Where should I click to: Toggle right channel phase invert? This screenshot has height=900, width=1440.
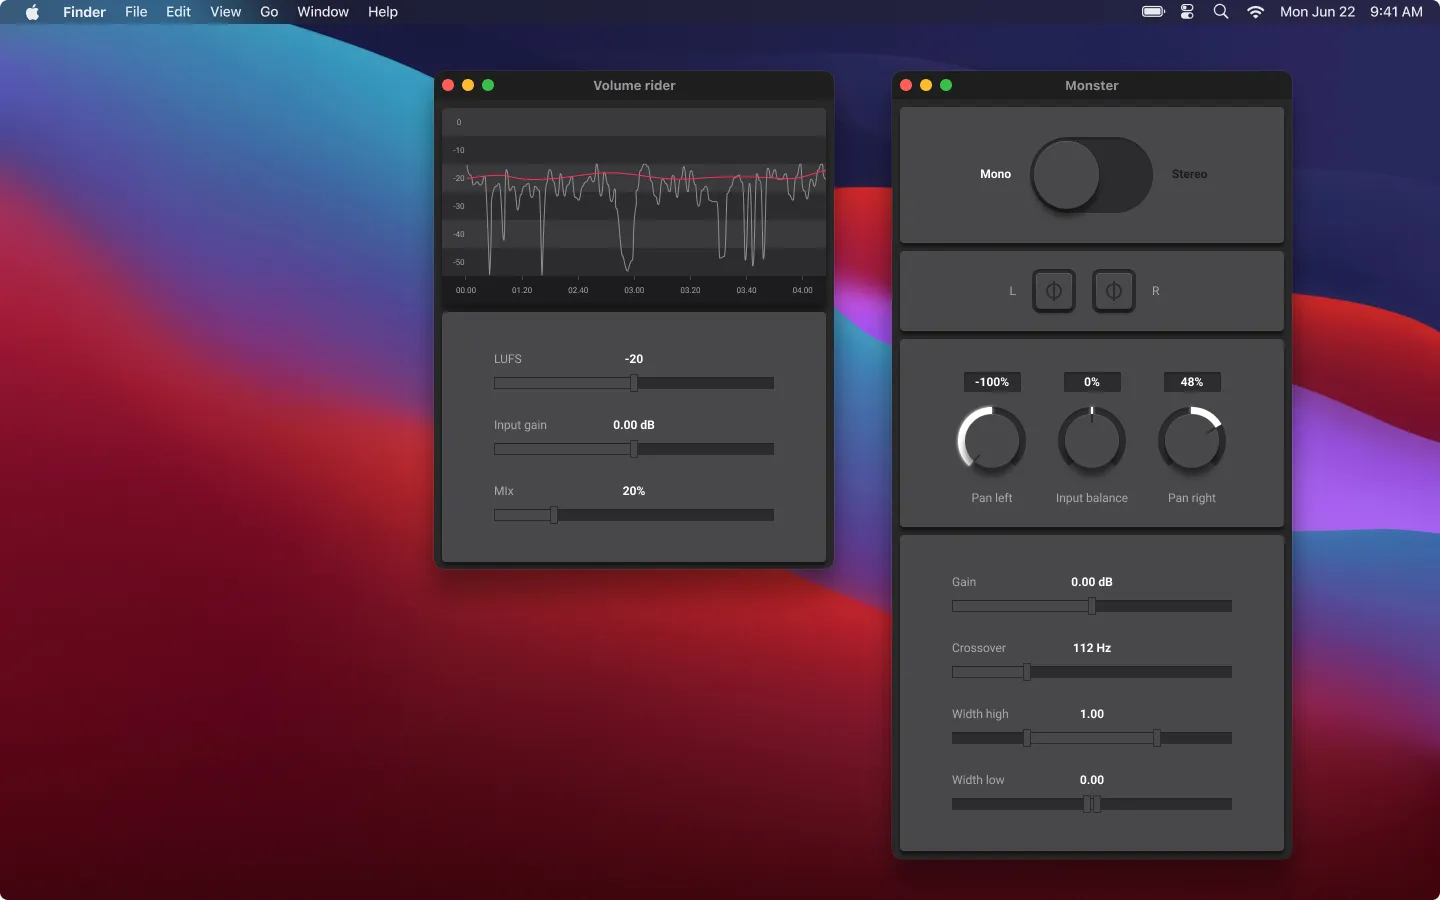[1113, 291]
